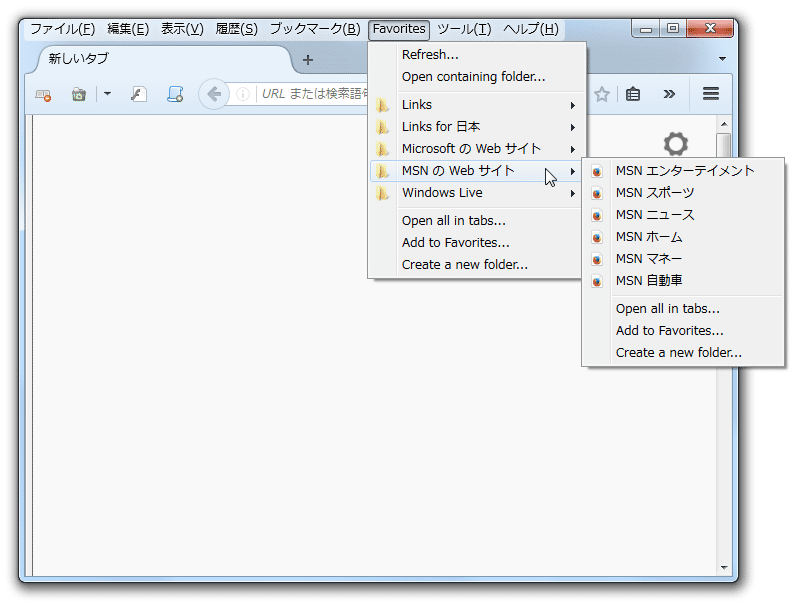Click Microsoft の Web サイト folder icon
The image size is (794, 604).
383,149
